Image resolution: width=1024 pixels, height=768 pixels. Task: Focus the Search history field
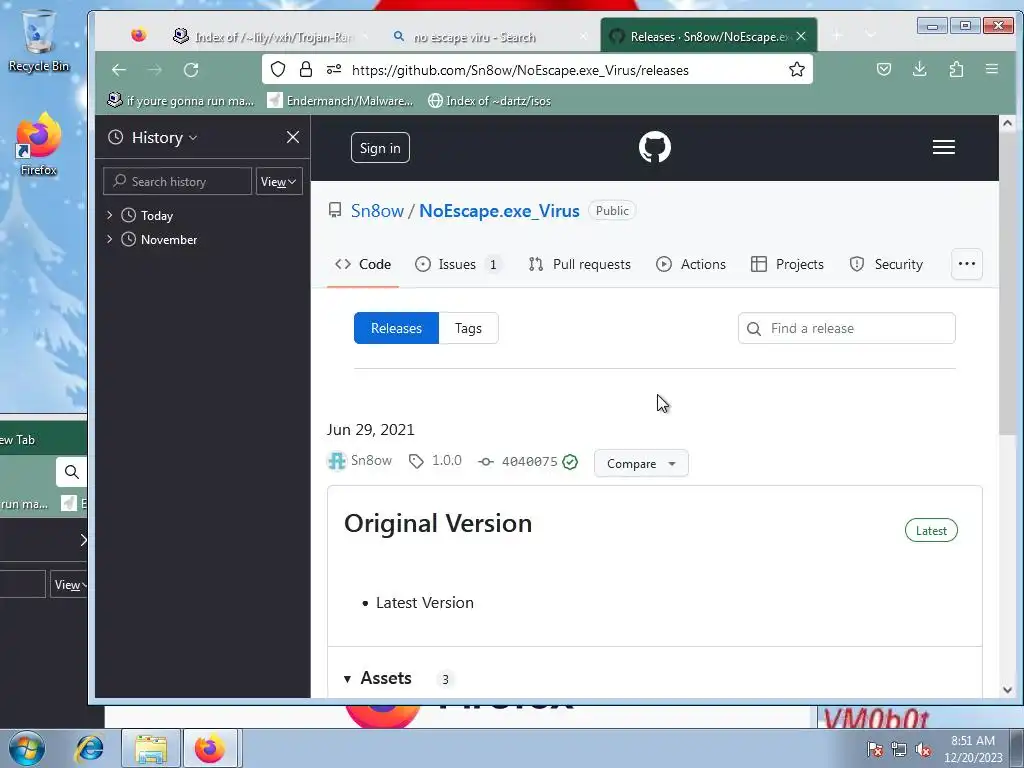(178, 182)
